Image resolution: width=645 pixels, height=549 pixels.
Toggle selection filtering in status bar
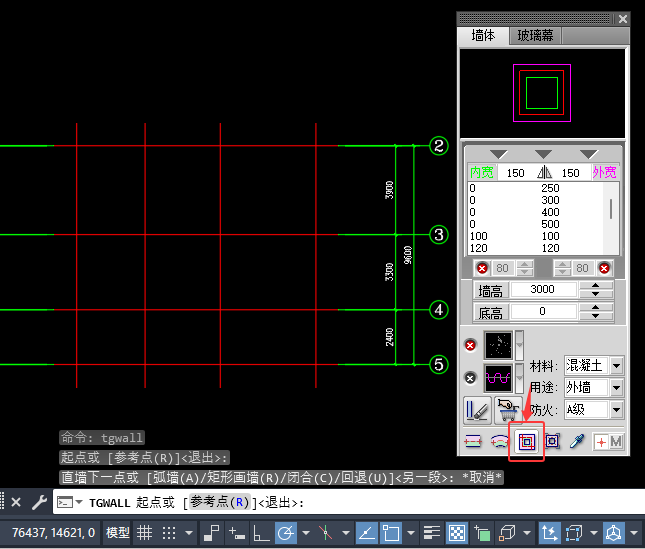574,533
